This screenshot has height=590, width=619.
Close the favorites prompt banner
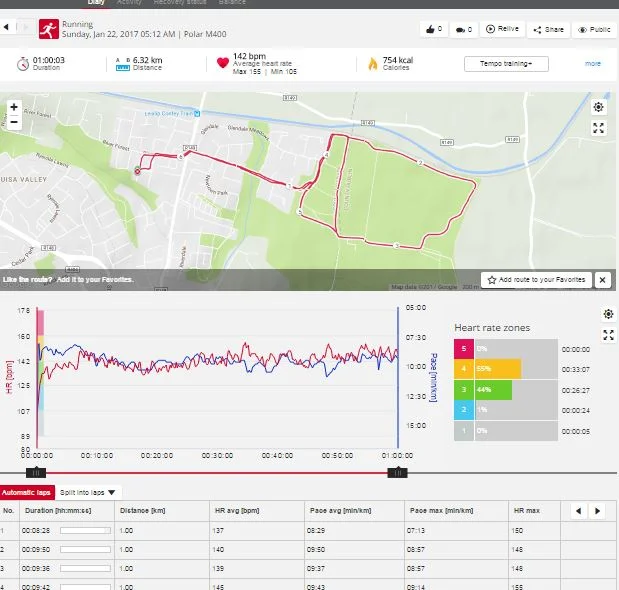603,280
